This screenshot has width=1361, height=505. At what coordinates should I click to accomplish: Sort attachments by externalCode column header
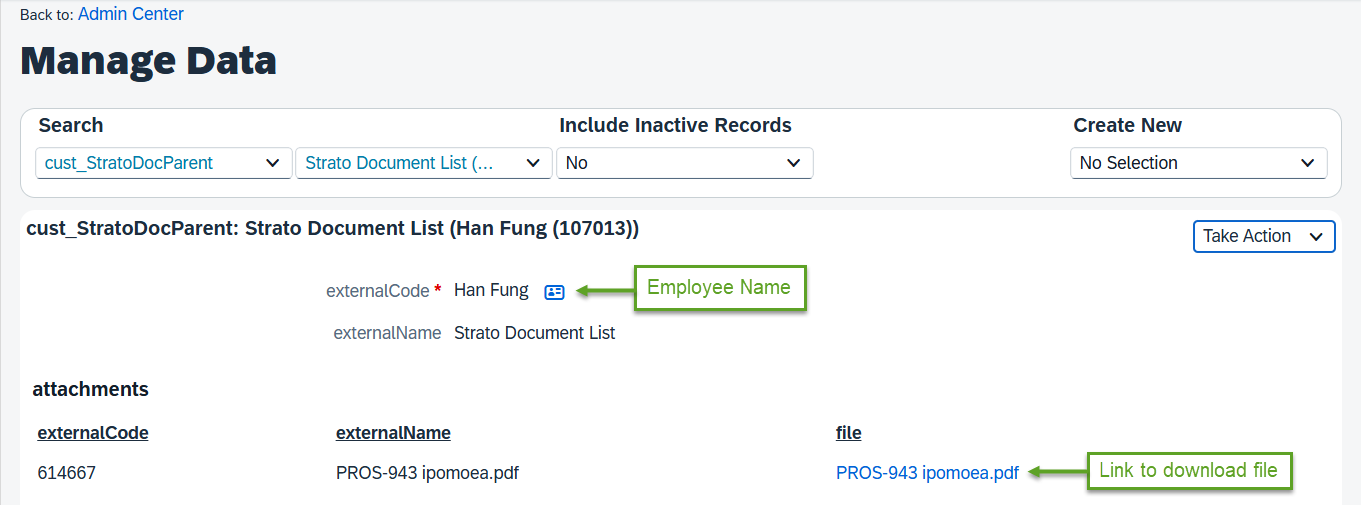click(x=93, y=433)
